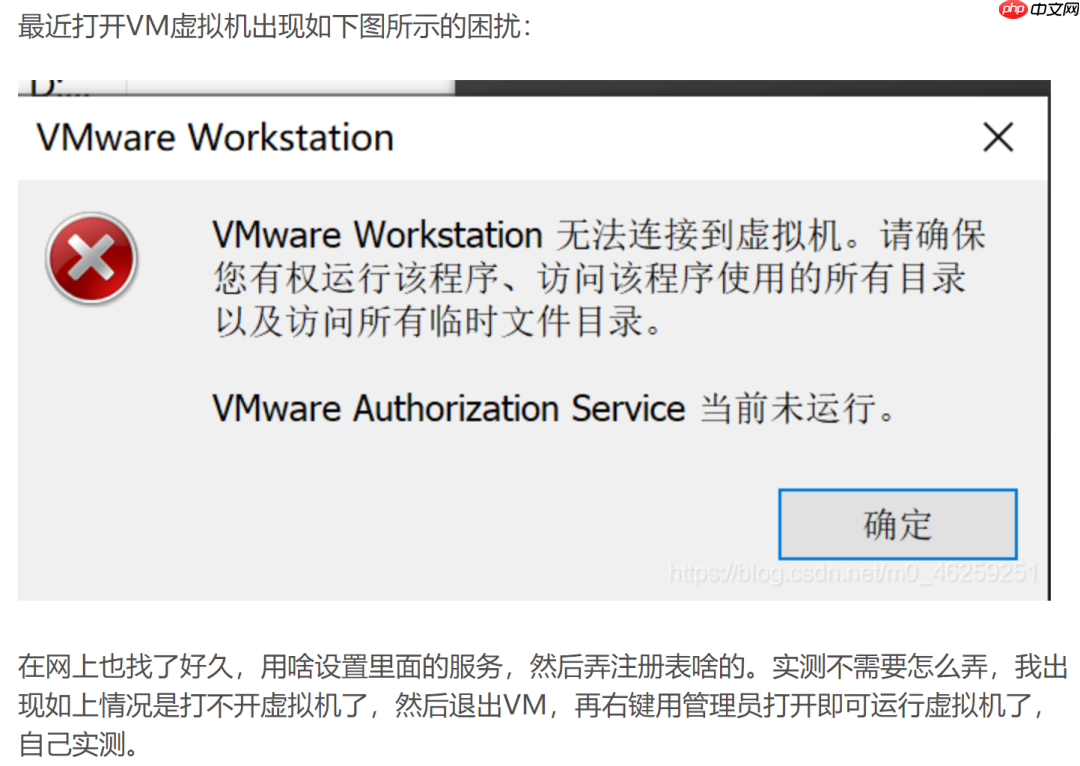Open the blog.csdn.net watermark link
Screen dimensions: 1080x766
pyautogui.click(x=854, y=573)
